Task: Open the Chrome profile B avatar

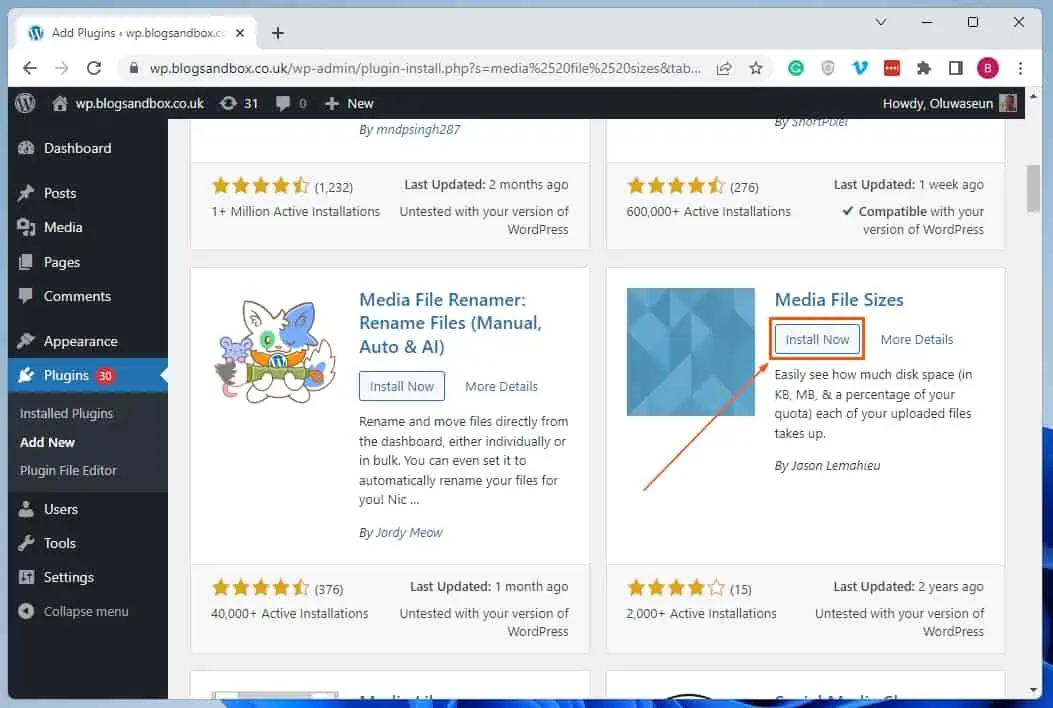Action: [x=988, y=68]
